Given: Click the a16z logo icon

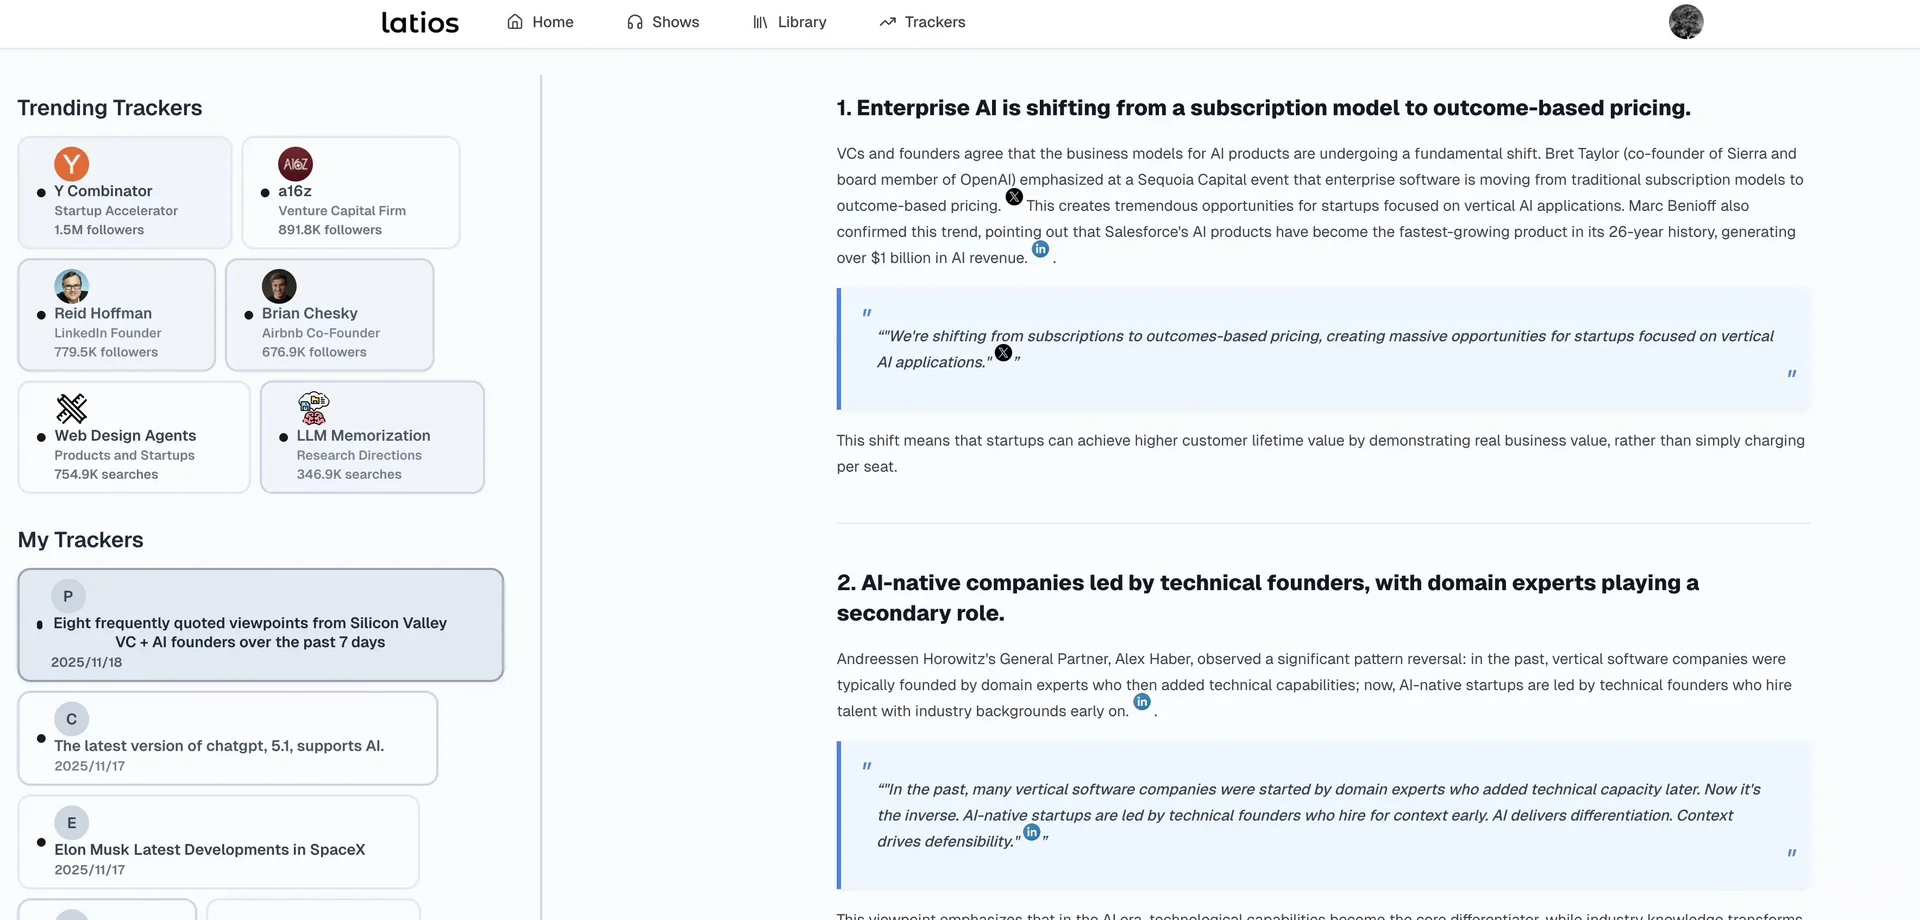Looking at the screenshot, I should pyautogui.click(x=295, y=163).
